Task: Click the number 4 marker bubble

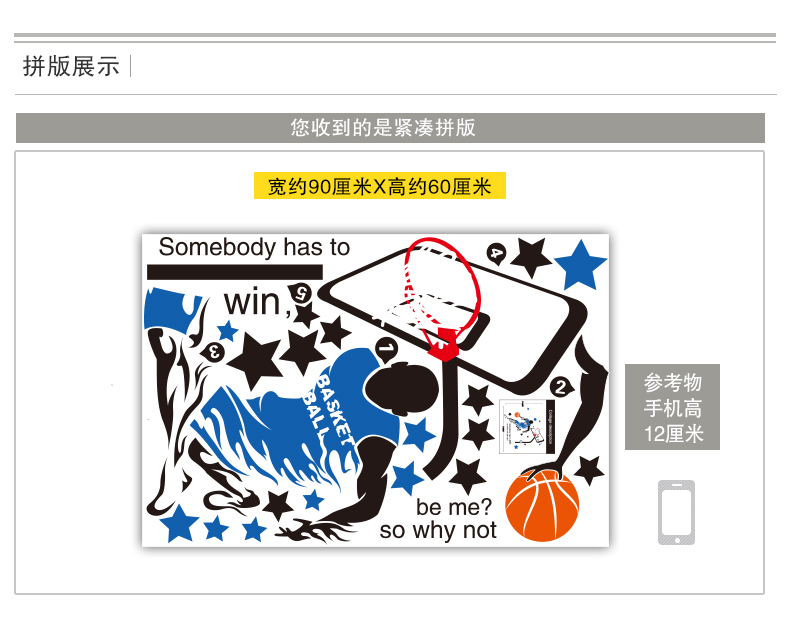Action: coord(496,253)
